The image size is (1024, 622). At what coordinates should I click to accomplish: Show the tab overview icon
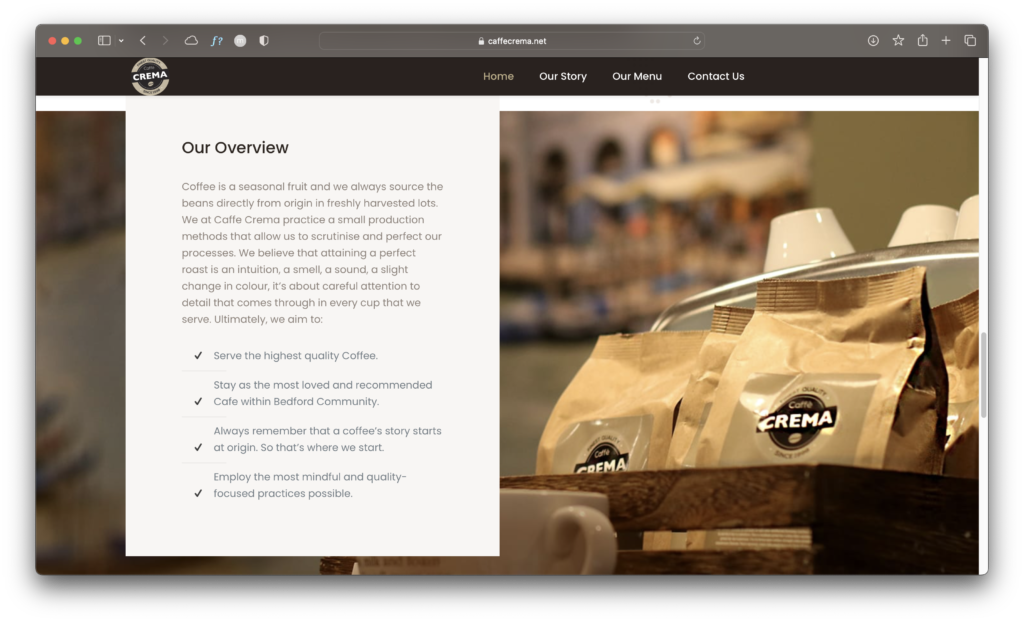(970, 40)
